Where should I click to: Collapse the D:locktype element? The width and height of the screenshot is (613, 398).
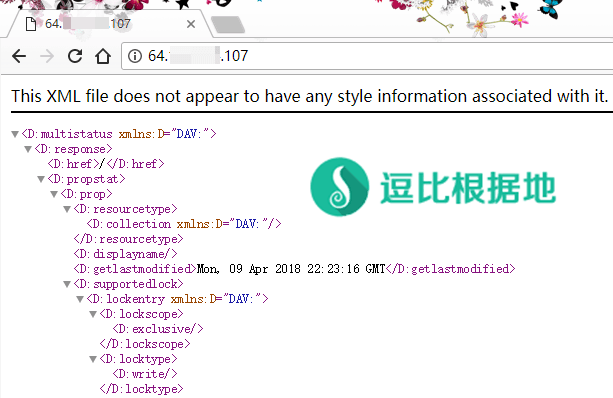[x=93, y=359]
